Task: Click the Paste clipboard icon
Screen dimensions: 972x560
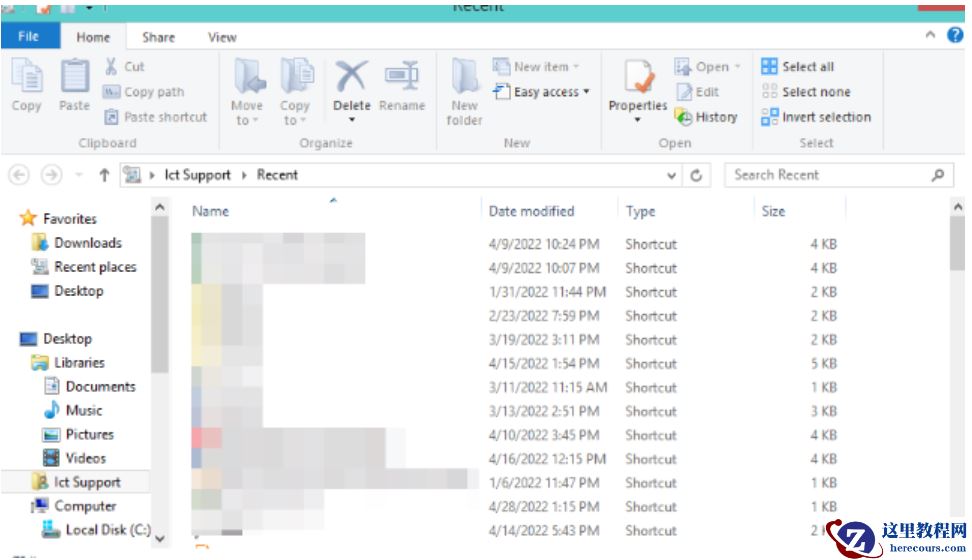Action: 74,78
